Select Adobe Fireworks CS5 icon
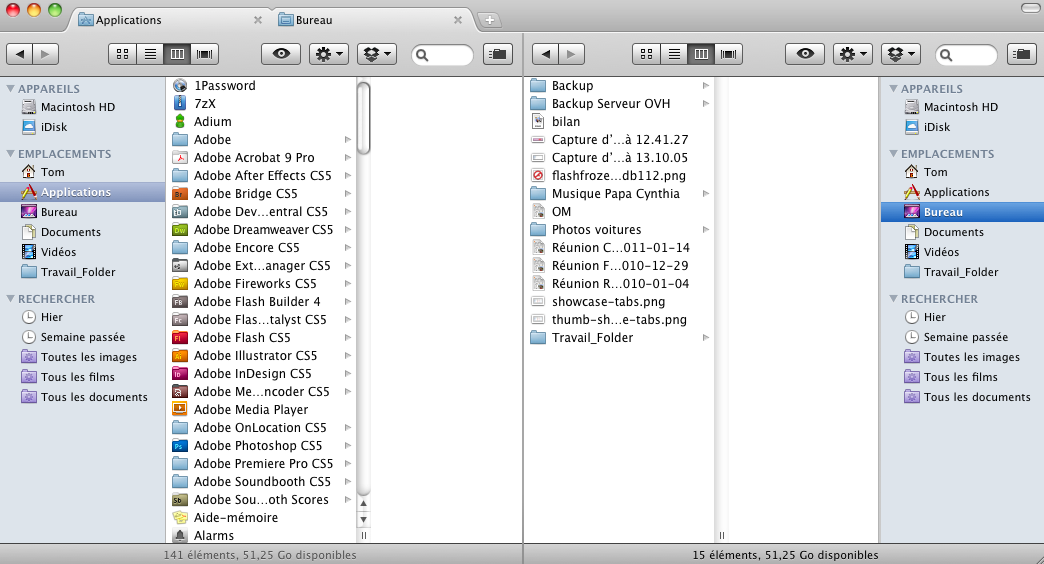 [x=180, y=283]
